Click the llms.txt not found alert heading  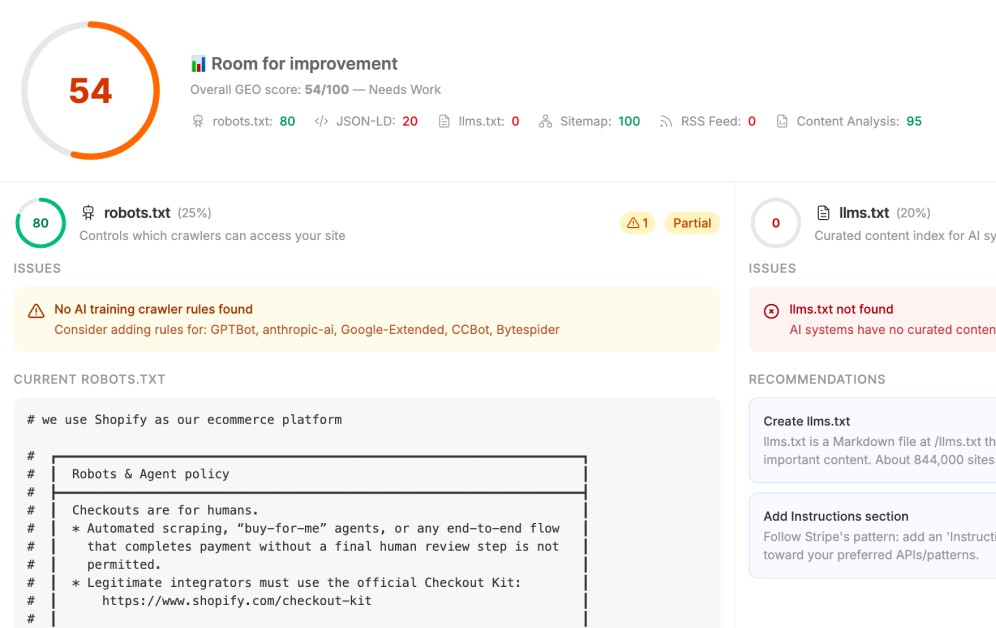pyautogui.click(x=841, y=309)
